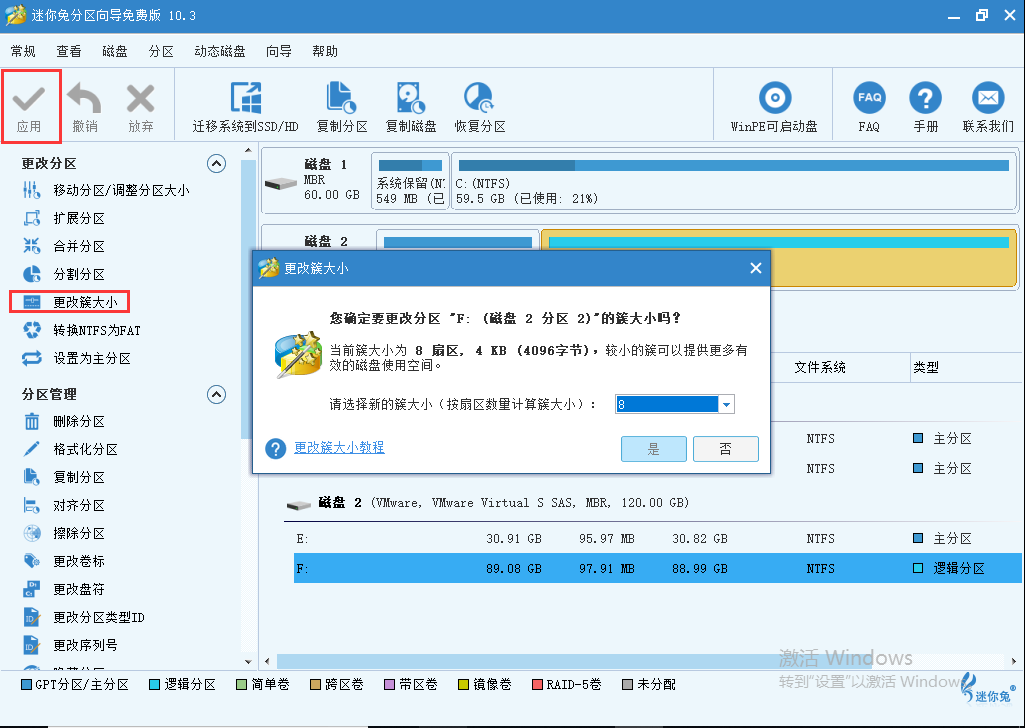Open the FAQ toolbar icon
Viewport: 1025px width, 728px height.
point(869,98)
